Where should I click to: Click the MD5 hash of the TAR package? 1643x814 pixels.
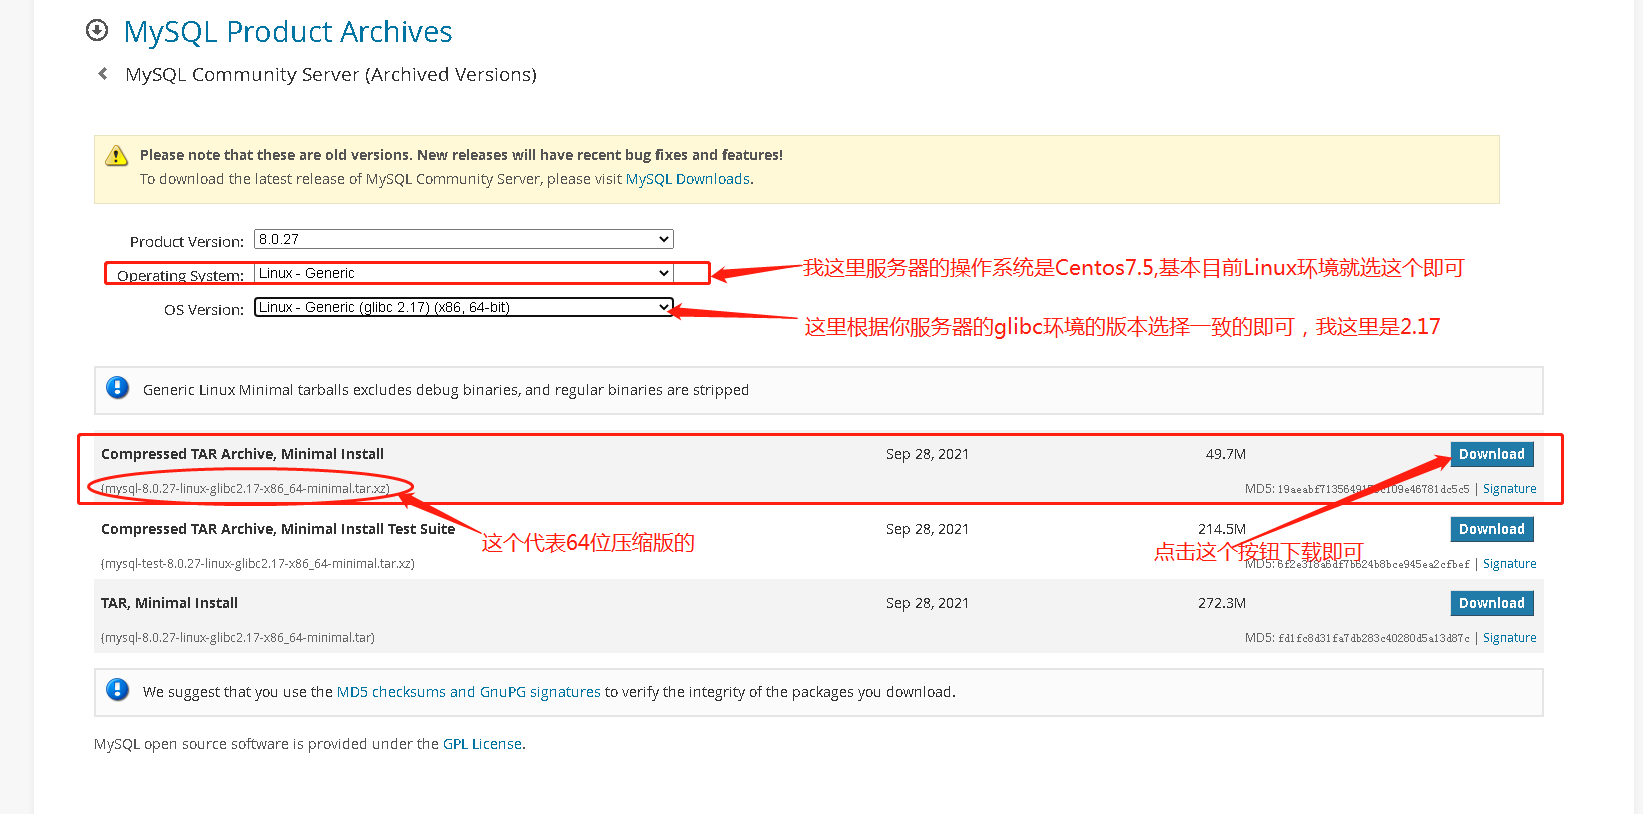[x=1373, y=638]
